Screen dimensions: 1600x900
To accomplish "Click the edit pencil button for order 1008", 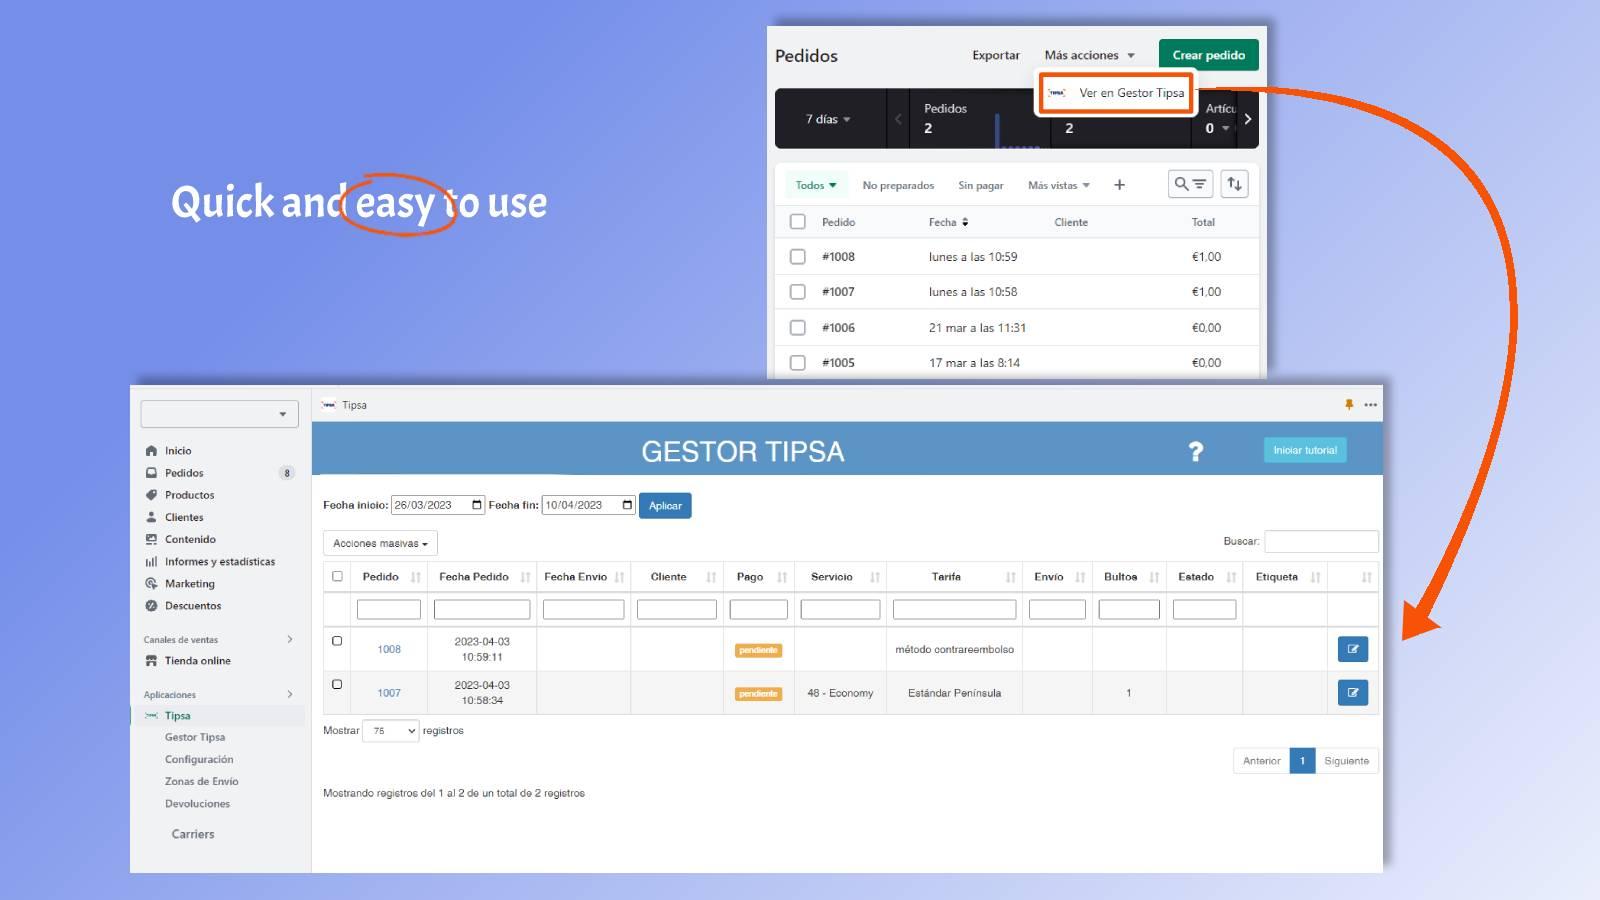I will tap(1352, 648).
